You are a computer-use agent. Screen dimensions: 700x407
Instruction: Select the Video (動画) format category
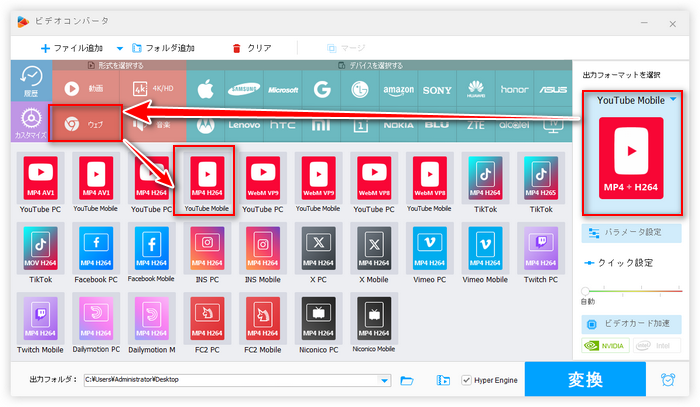(86, 88)
